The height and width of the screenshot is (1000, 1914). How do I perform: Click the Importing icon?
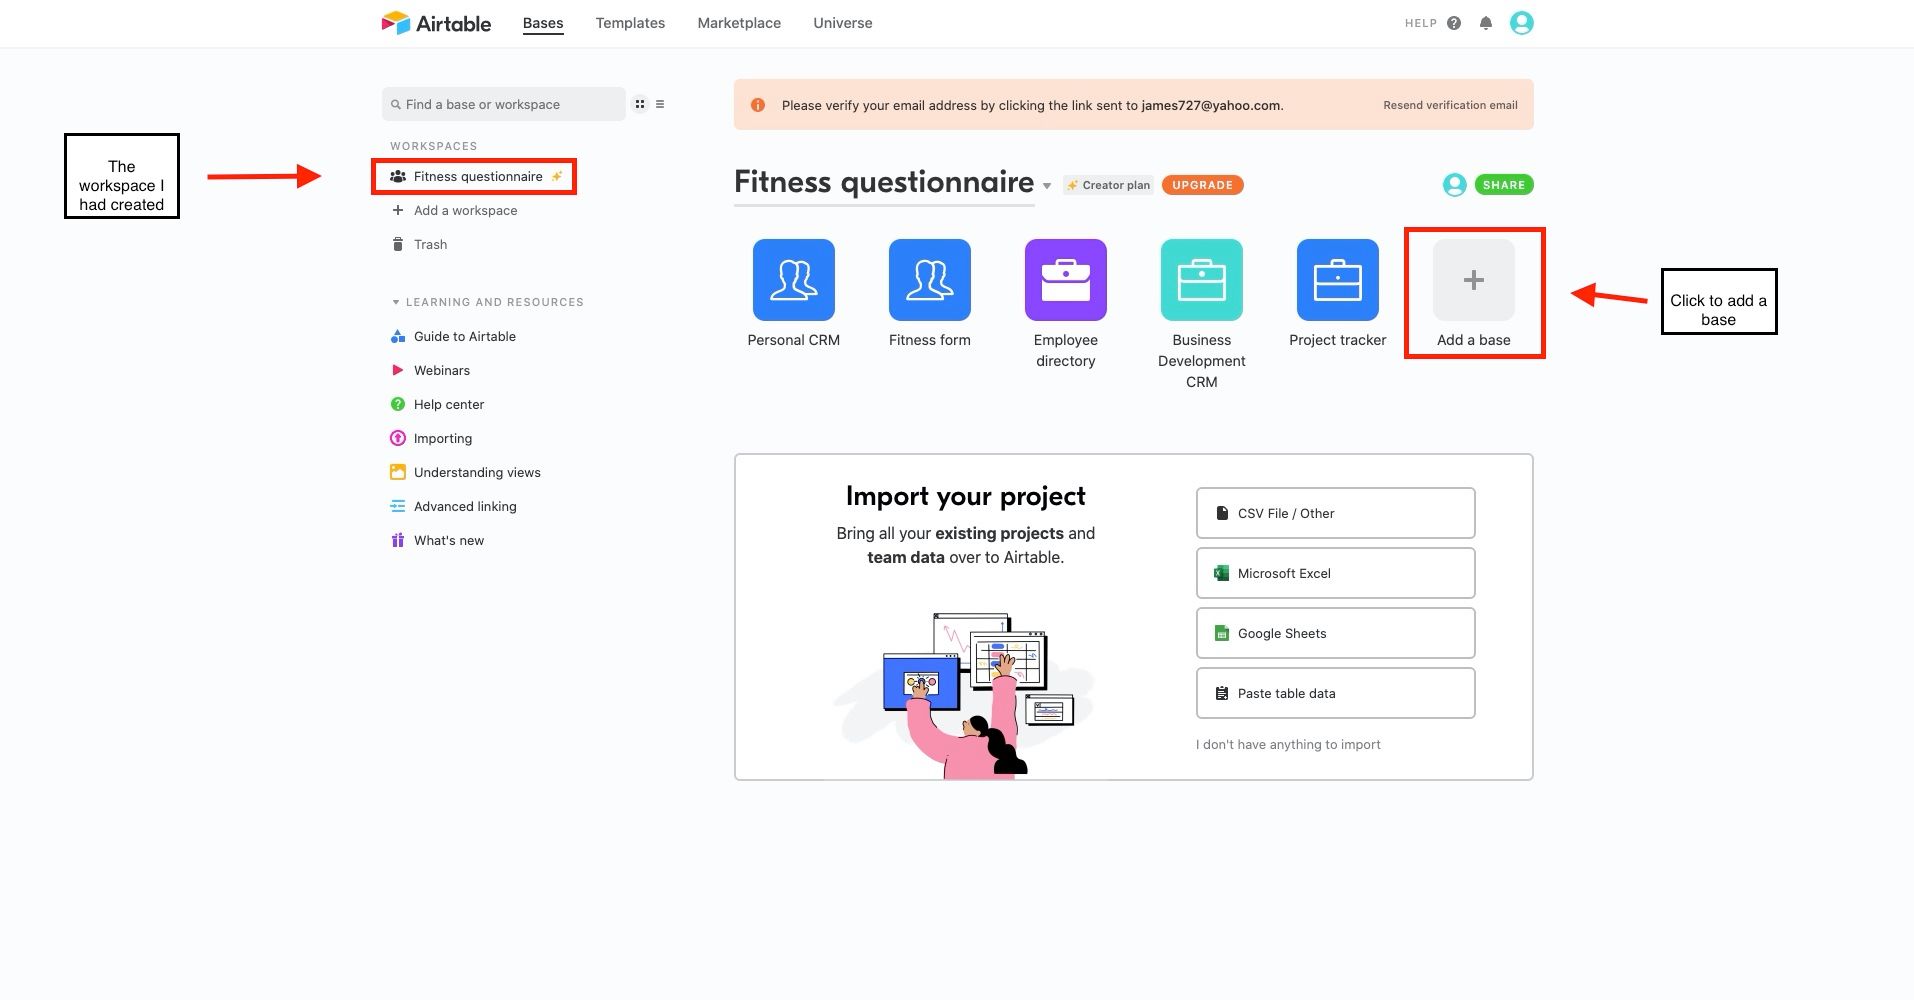point(397,438)
